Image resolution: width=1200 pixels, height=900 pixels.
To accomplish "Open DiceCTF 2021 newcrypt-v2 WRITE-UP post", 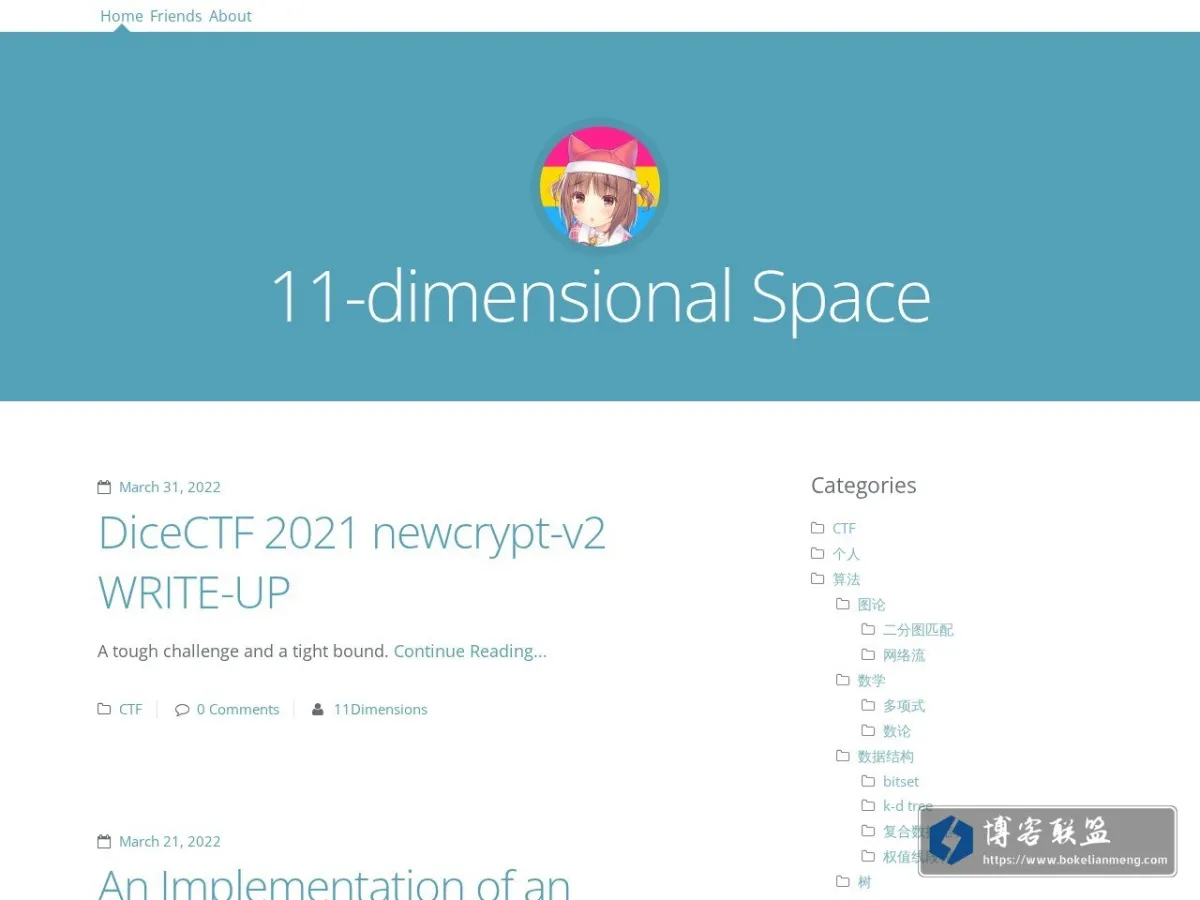I will point(352,562).
